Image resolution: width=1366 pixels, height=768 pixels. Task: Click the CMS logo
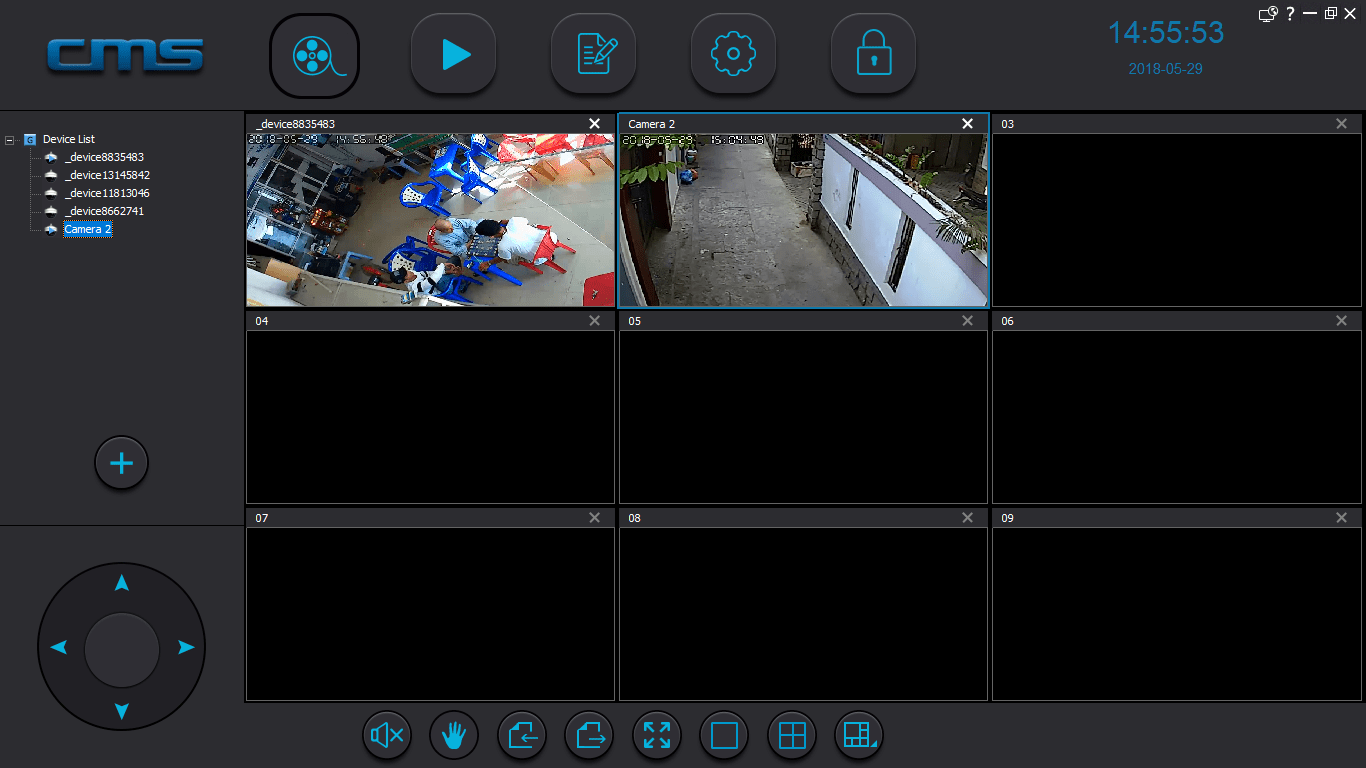125,56
